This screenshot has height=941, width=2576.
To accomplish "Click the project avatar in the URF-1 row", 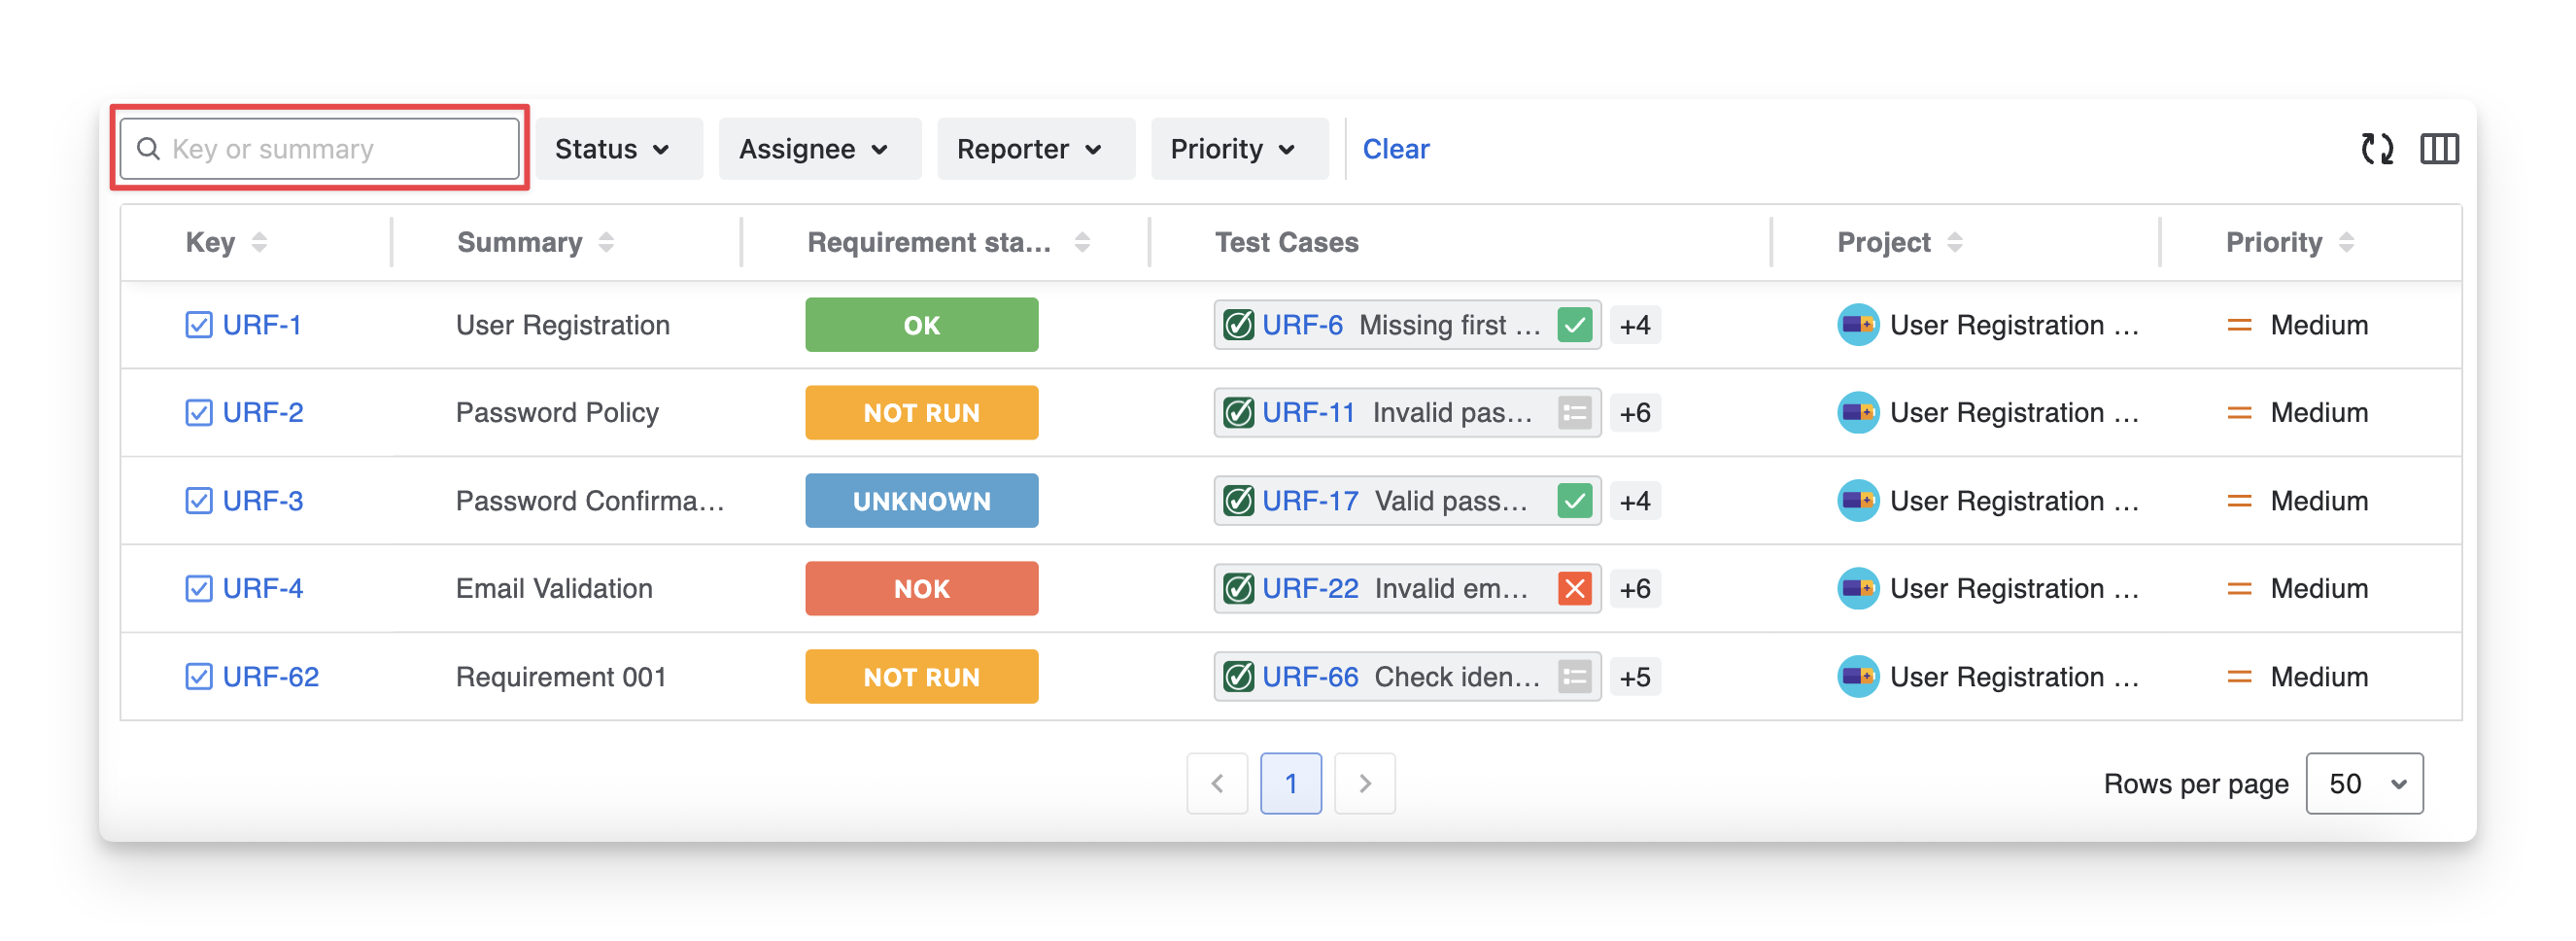I will coord(1857,325).
